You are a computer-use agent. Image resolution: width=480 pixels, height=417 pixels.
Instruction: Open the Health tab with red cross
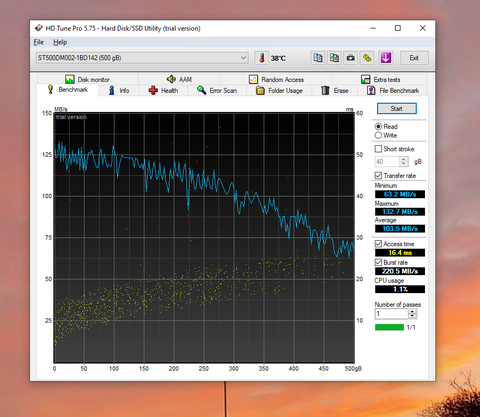click(163, 90)
